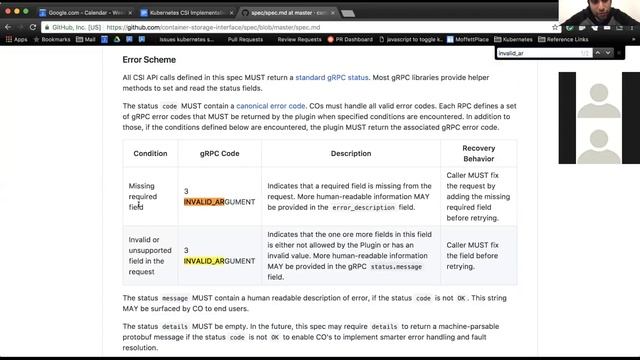The height and width of the screenshot is (360, 640).
Task: Click the Condition column header
Action: click(x=150, y=153)
